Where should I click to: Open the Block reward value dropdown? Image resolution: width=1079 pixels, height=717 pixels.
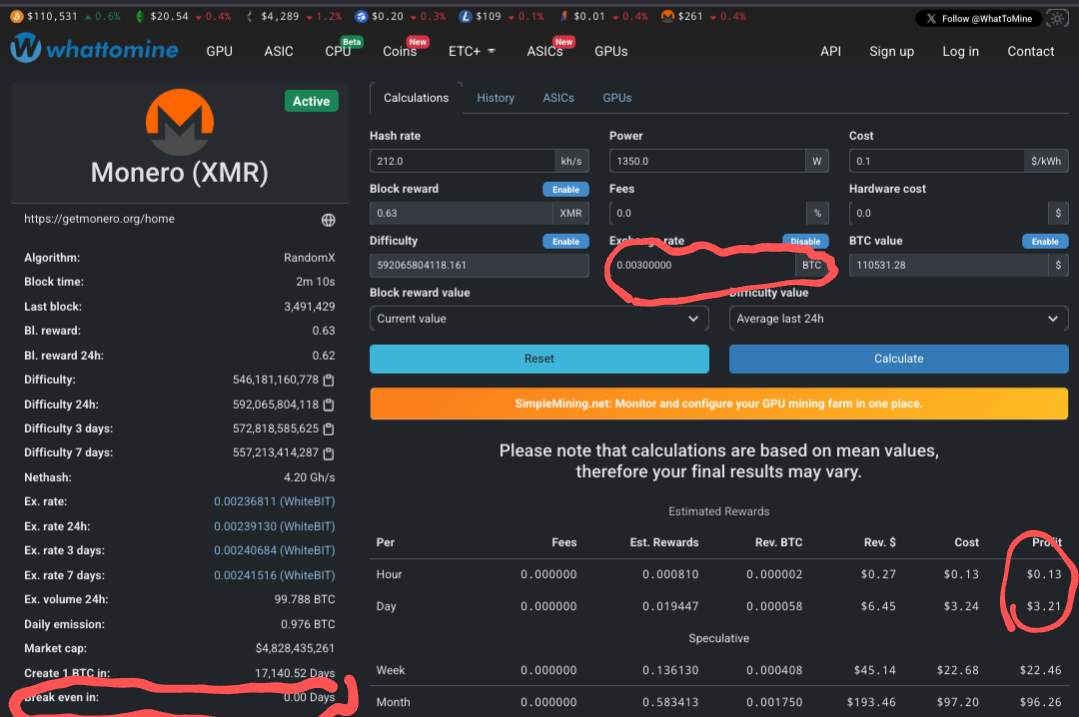click(539, 319)
